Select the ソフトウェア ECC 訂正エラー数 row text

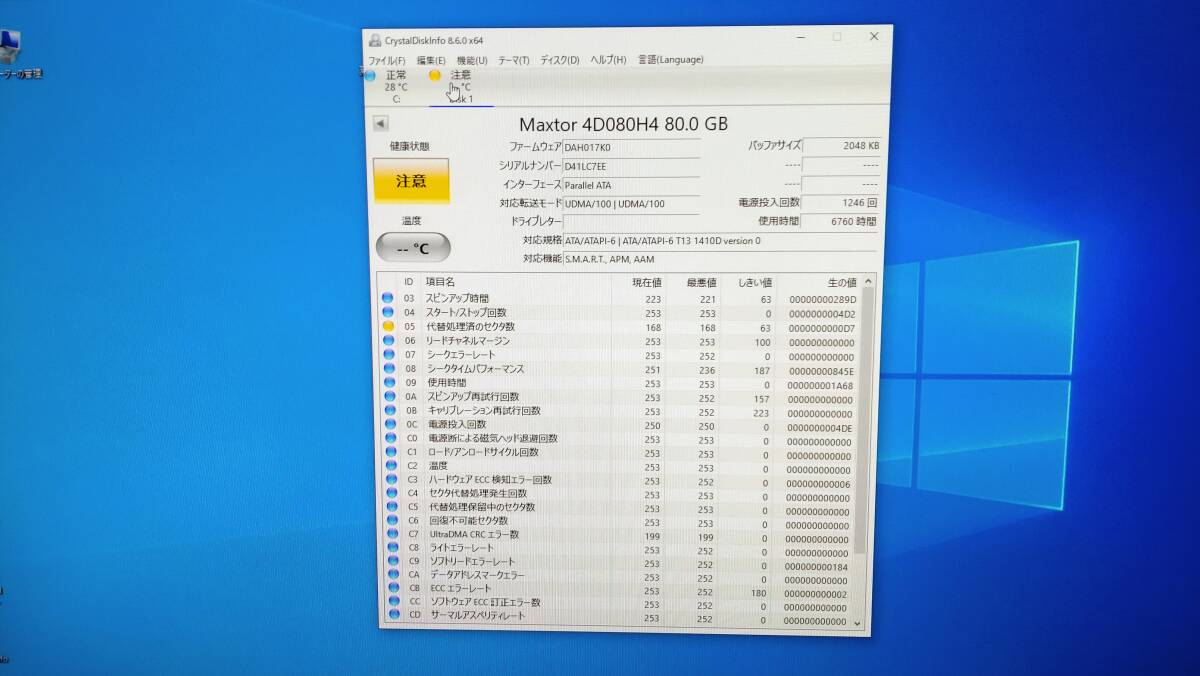coord(485,603)
